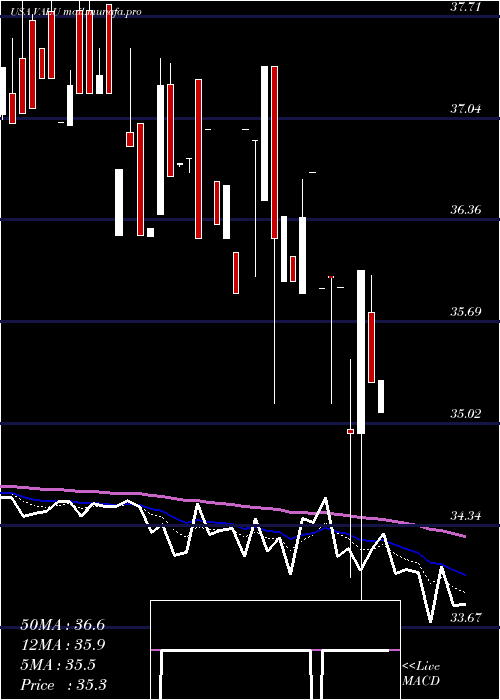This screenshot has height=700, width=500.
Task: Click the 34.34 price axis label
Action: tap(466, 516)
